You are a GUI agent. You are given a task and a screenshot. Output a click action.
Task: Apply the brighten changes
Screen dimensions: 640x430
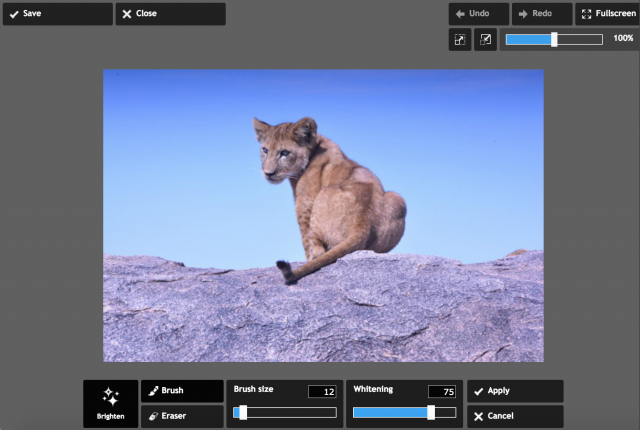514,391
